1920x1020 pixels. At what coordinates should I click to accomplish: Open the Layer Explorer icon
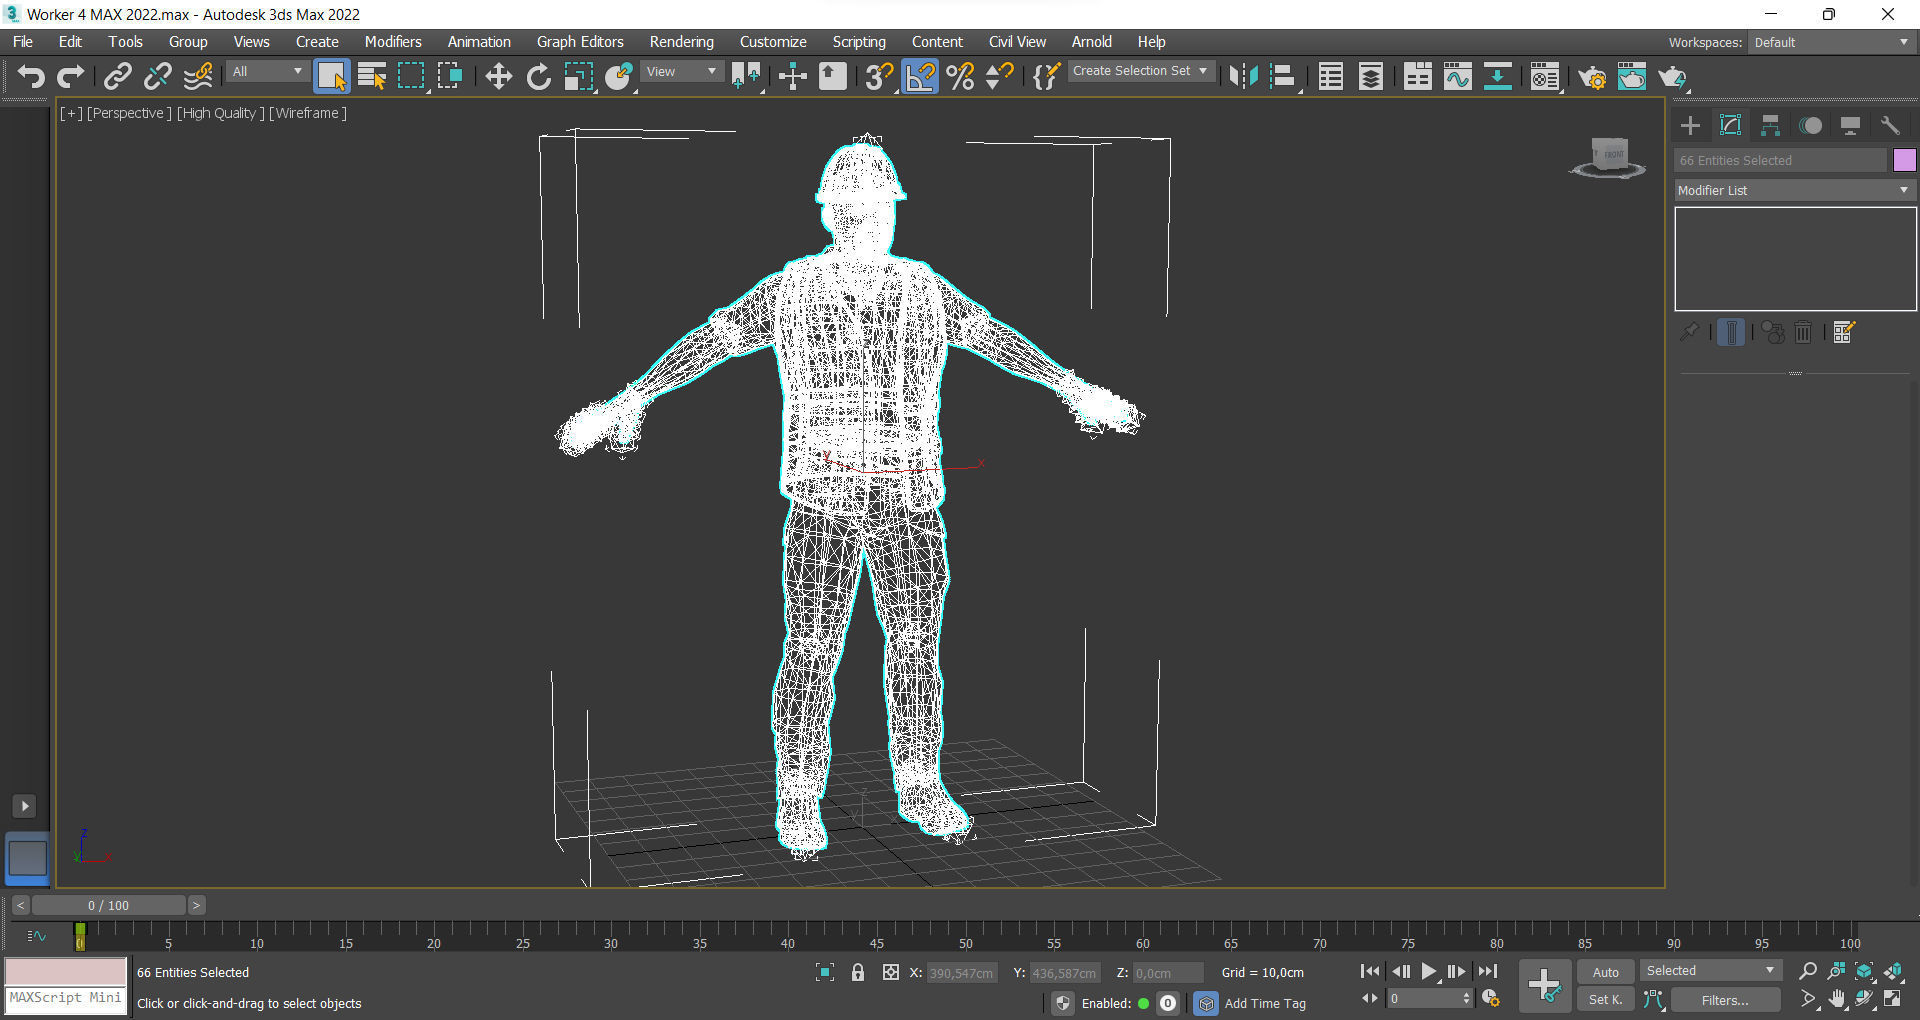(1370, 76)
